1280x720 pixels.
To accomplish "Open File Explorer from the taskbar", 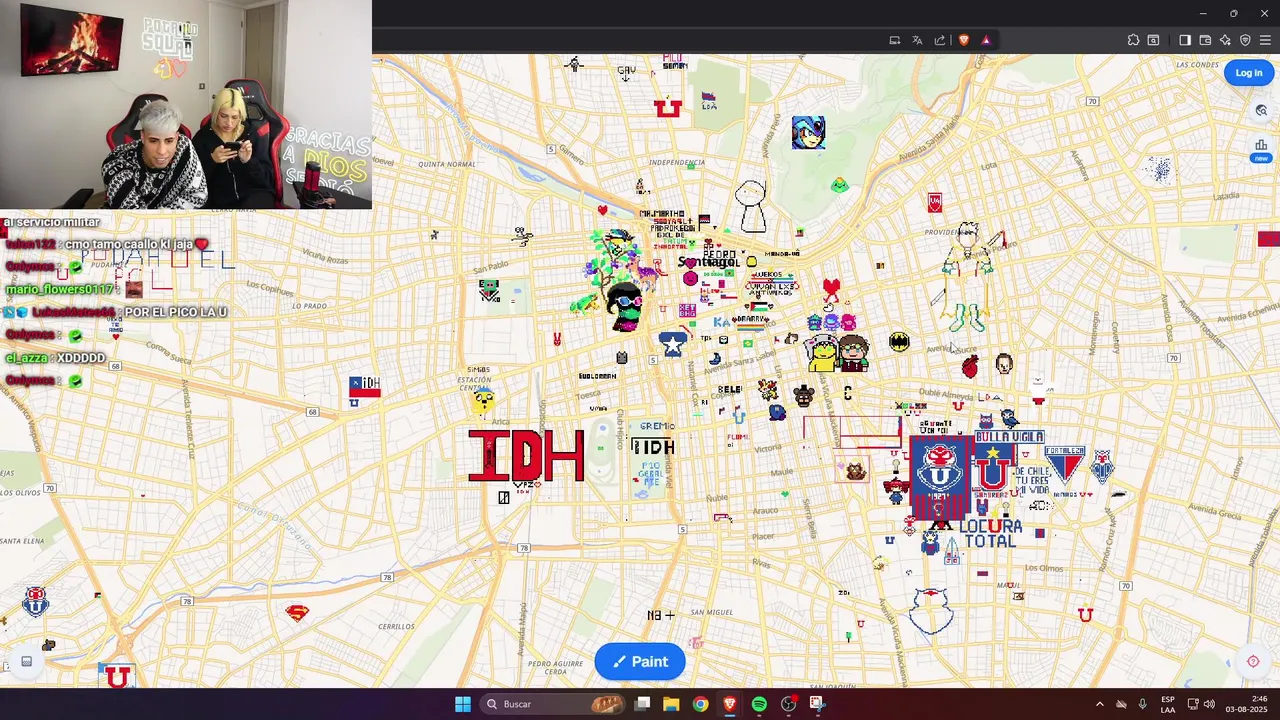I will click(x=671, y=704).
